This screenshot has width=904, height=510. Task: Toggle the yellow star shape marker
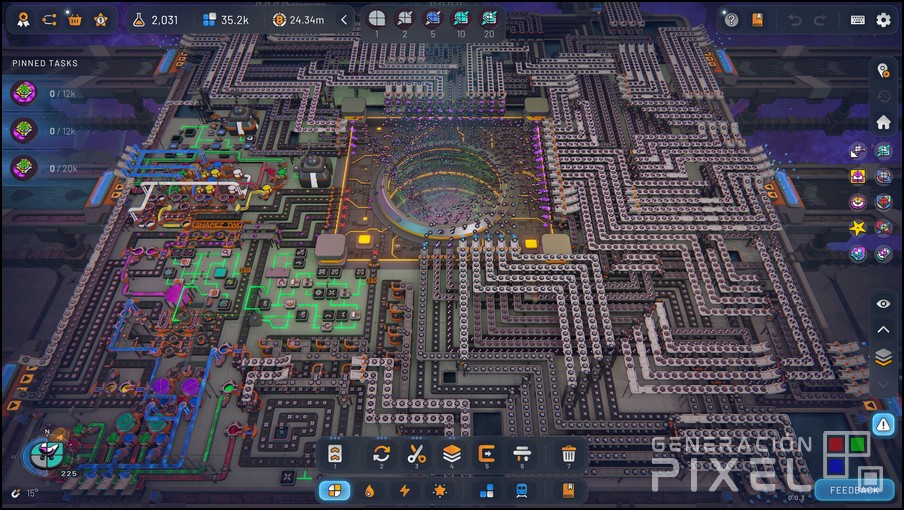(x=857, y=228)
